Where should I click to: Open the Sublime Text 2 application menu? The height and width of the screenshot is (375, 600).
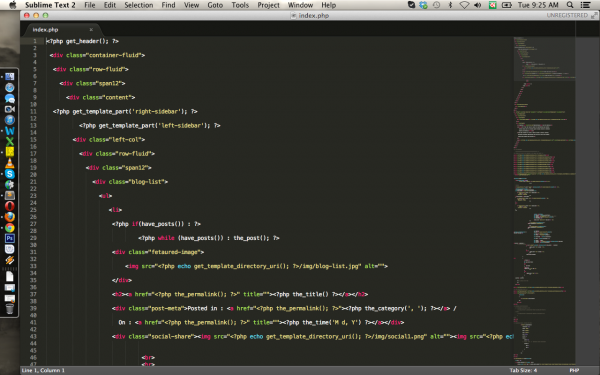click(x=50, y=5)
